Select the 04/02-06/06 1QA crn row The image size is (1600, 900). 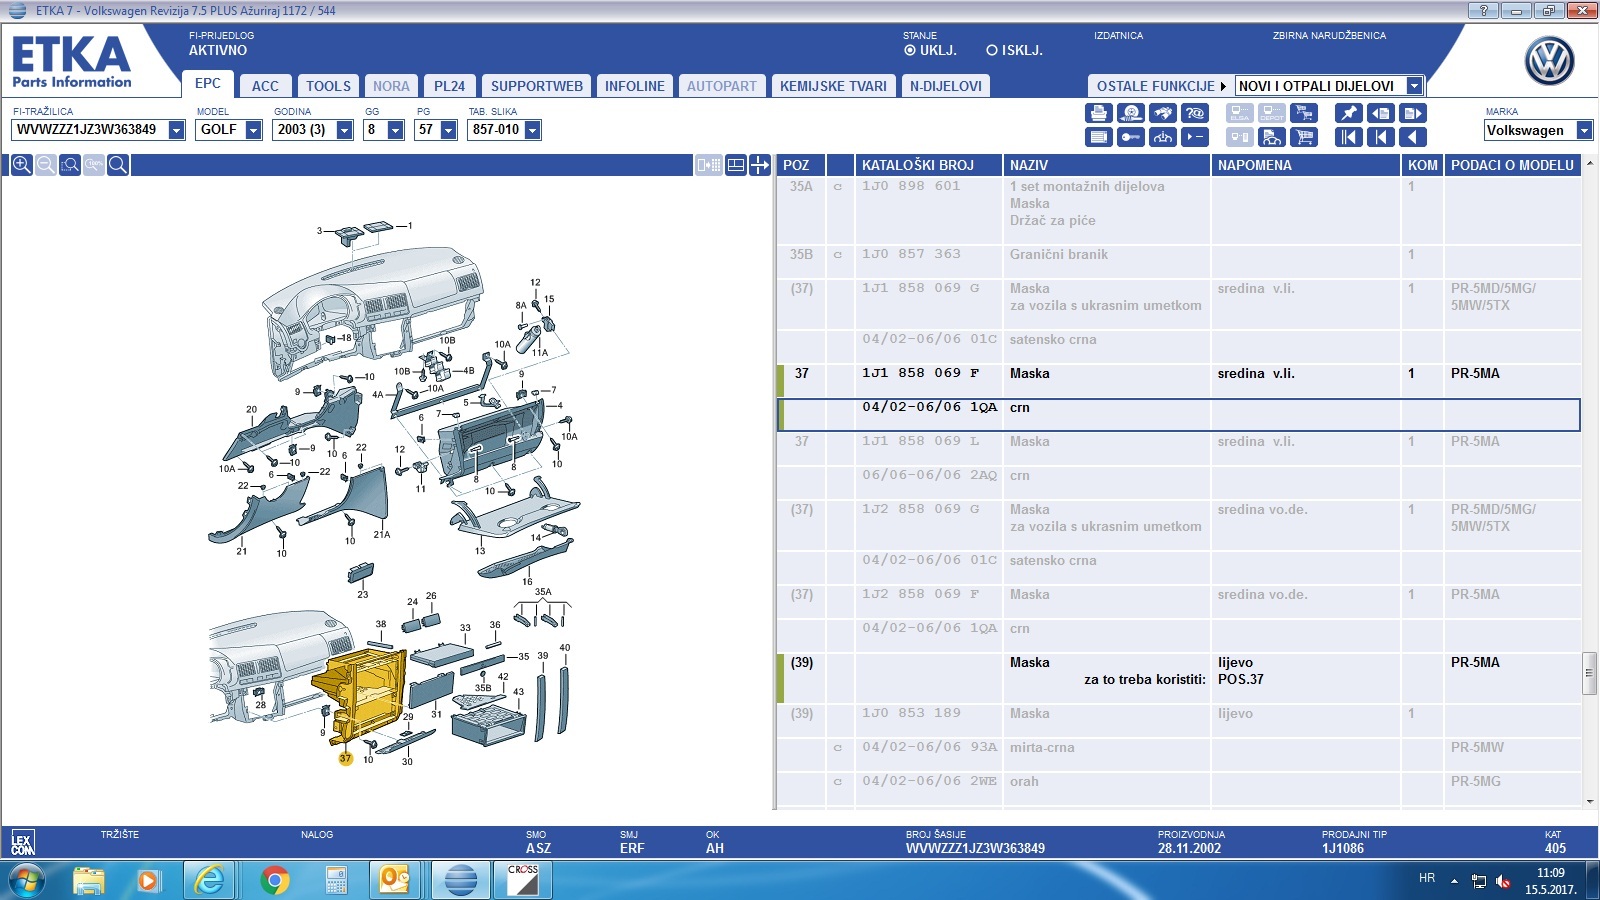pos(1179,415)
